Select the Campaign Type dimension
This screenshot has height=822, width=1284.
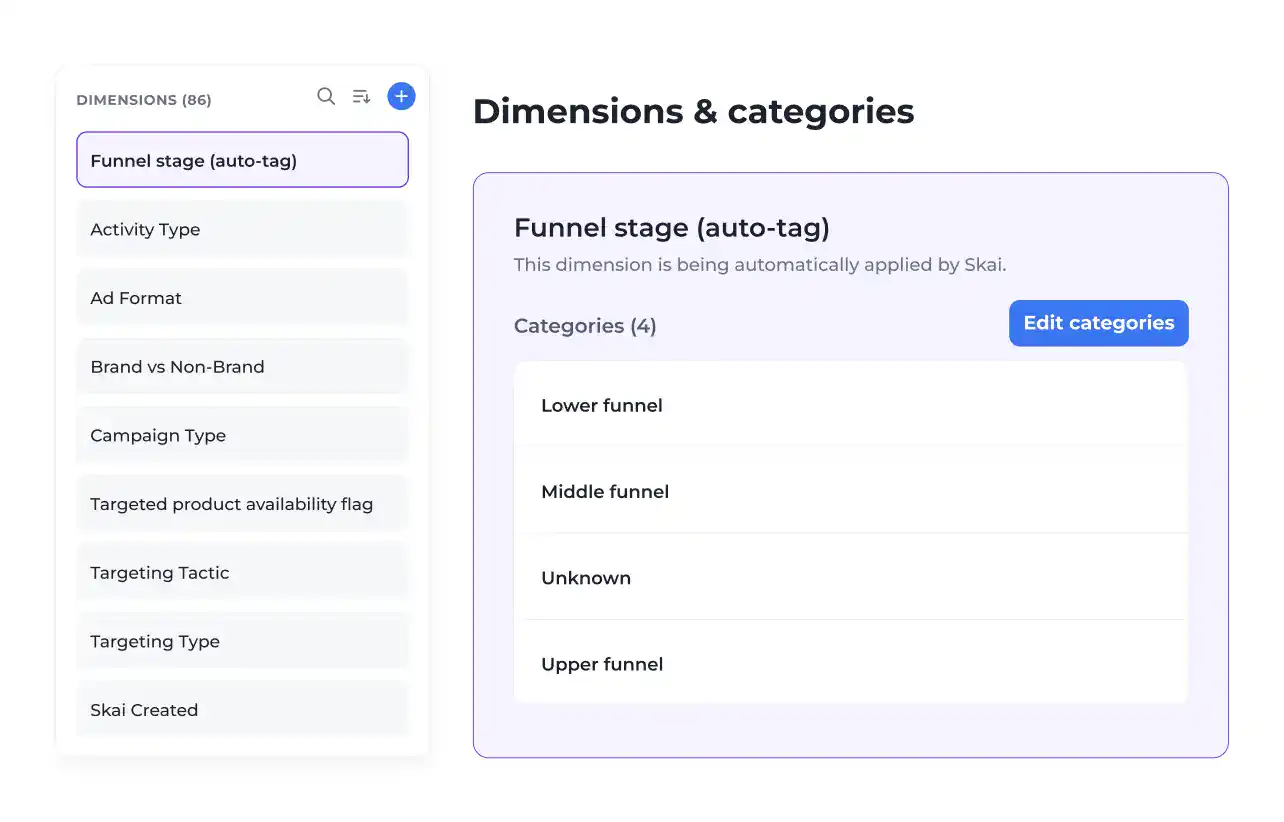[x=243, y=435]
